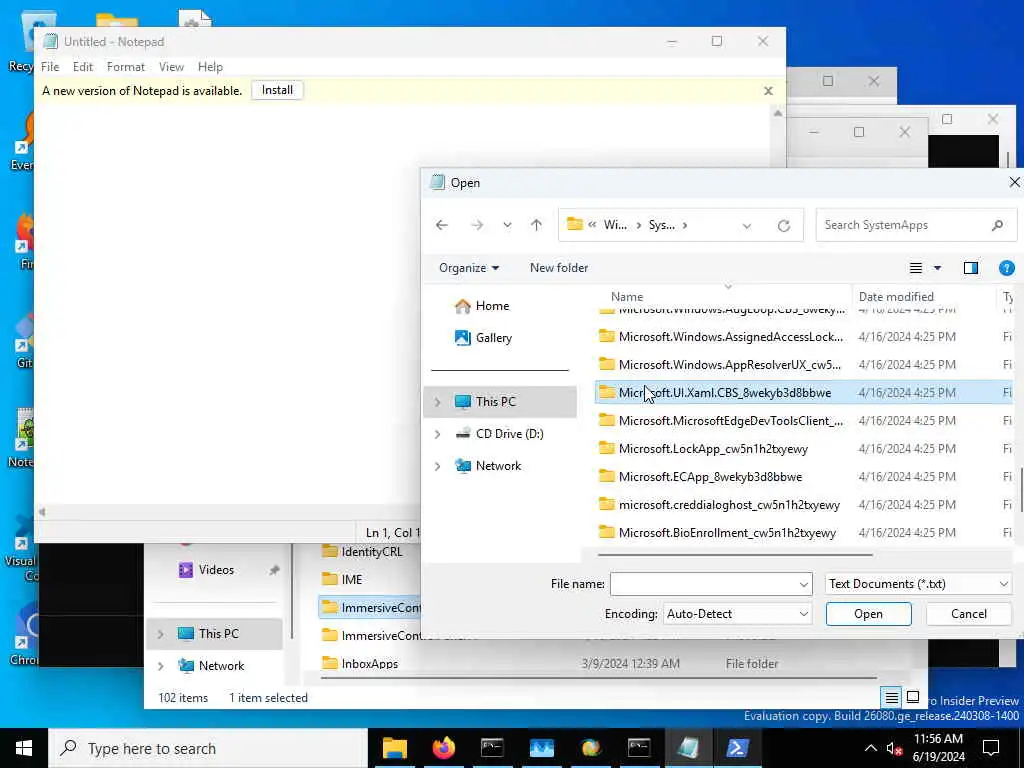Select Microsoft.UI.Xaml.CBS_8wekyb3d8bbwe folder
The height and width of the screenshot is (768, 1024).
coord(803,392)
